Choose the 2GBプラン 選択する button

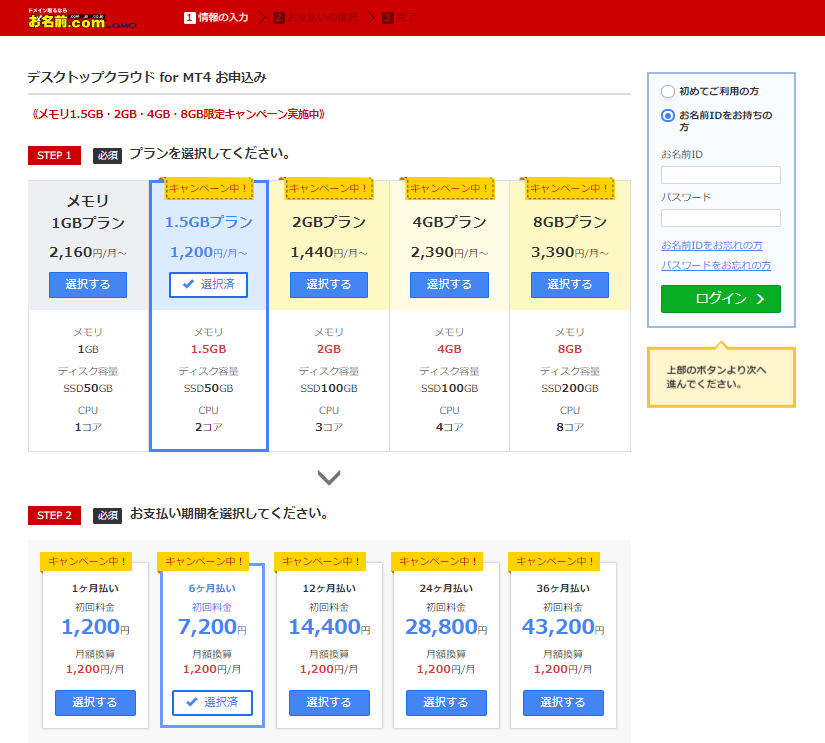[x=329, y=285]
